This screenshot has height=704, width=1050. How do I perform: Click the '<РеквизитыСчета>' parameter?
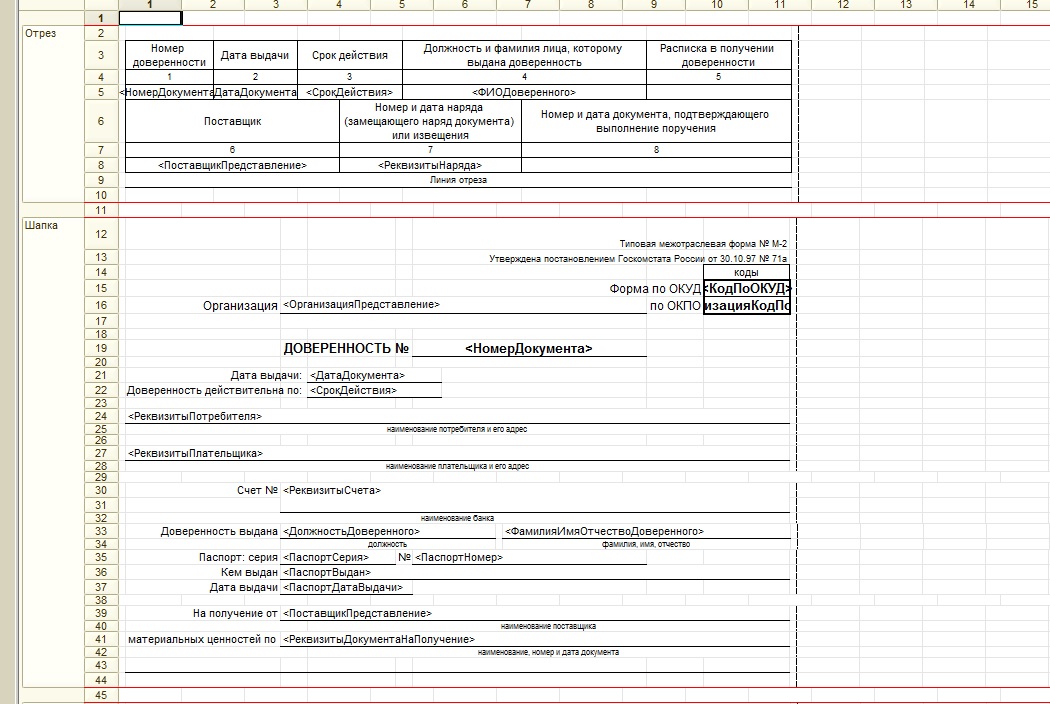(332, 490)
